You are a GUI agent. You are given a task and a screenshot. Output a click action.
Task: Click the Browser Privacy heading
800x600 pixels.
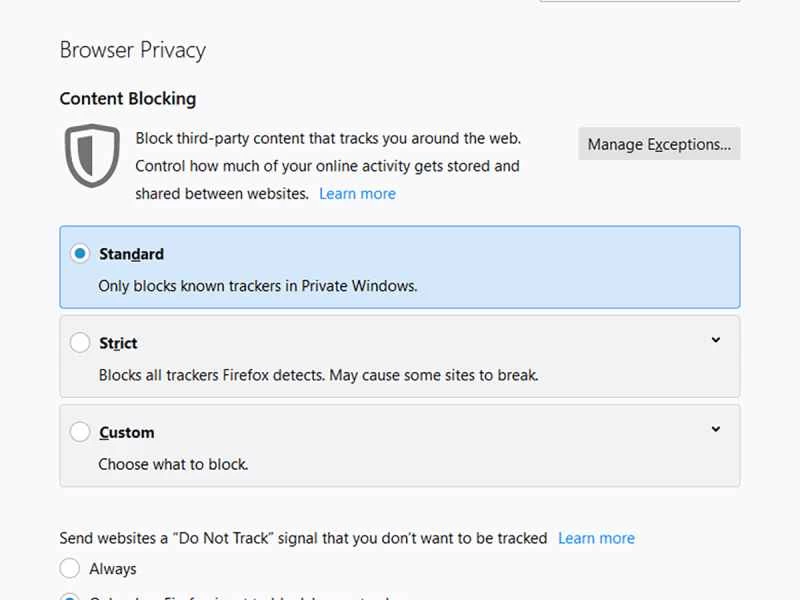132,49
